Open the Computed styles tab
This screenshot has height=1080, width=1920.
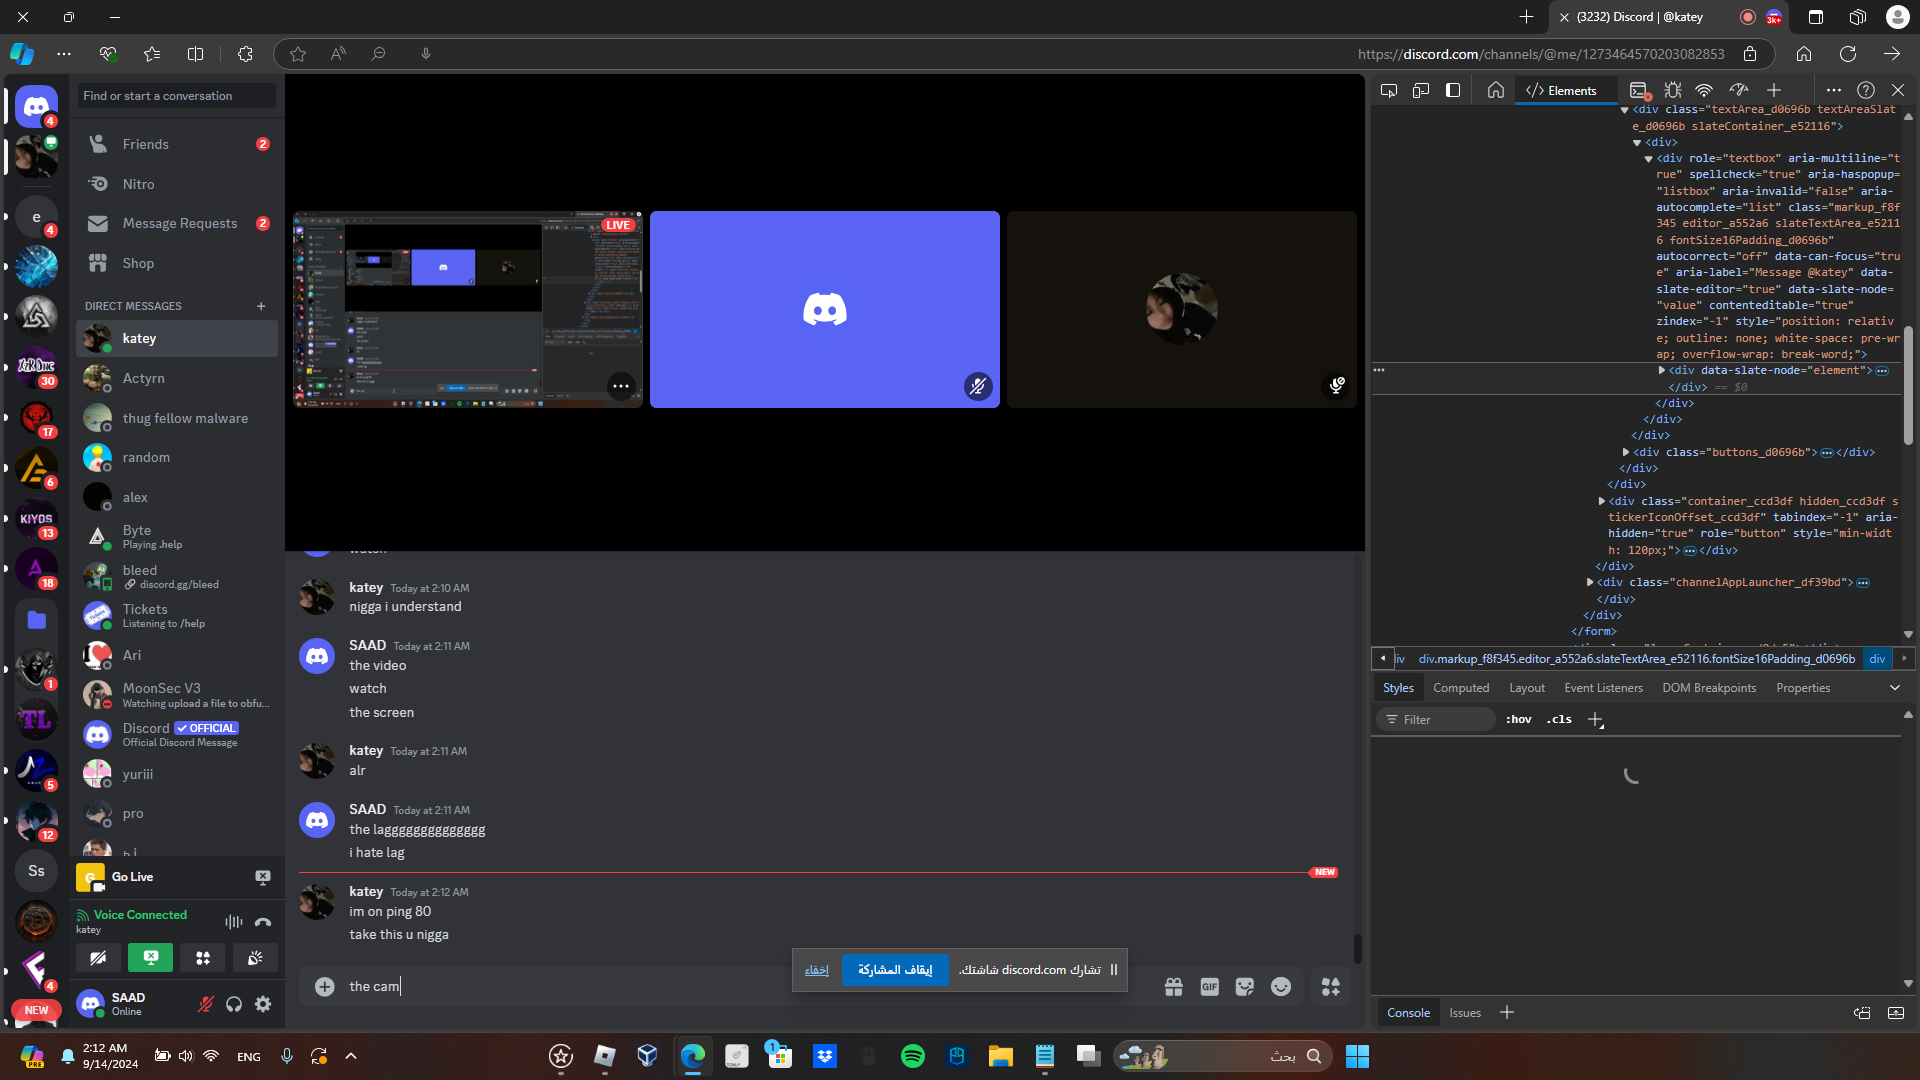point(1461,688)
